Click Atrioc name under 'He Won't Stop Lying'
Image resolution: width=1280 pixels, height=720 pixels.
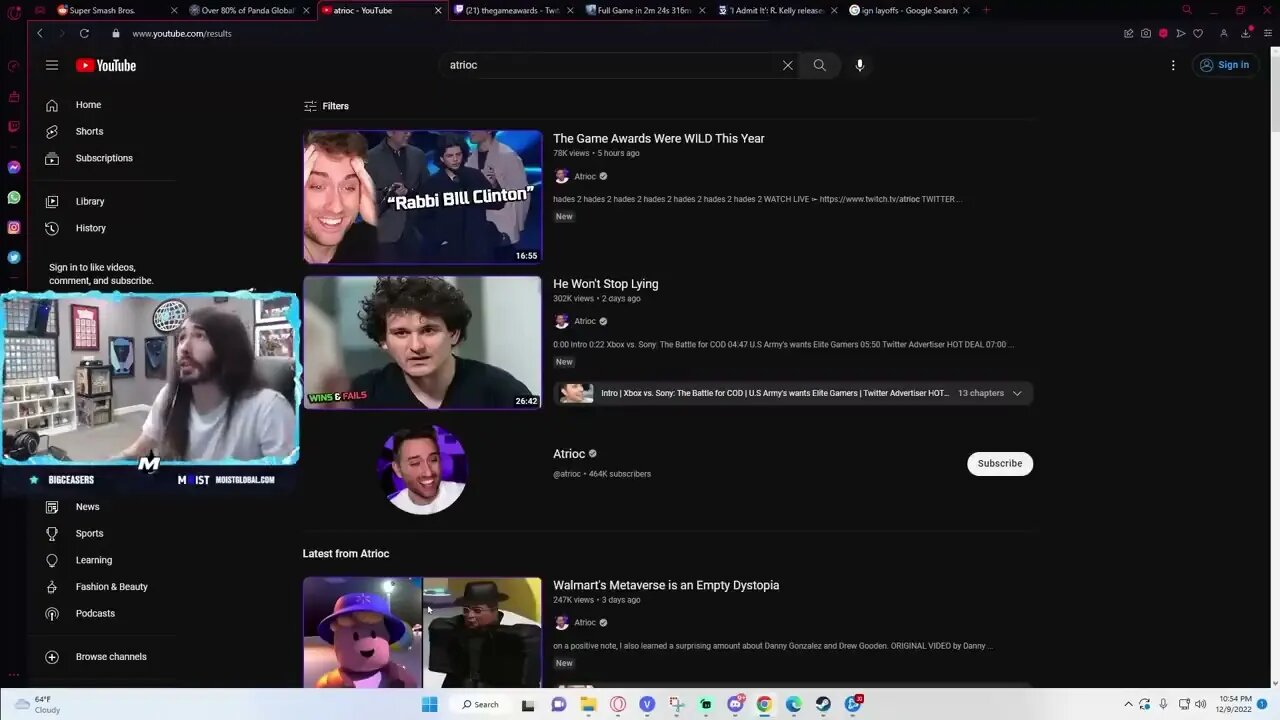coord(584,321)
